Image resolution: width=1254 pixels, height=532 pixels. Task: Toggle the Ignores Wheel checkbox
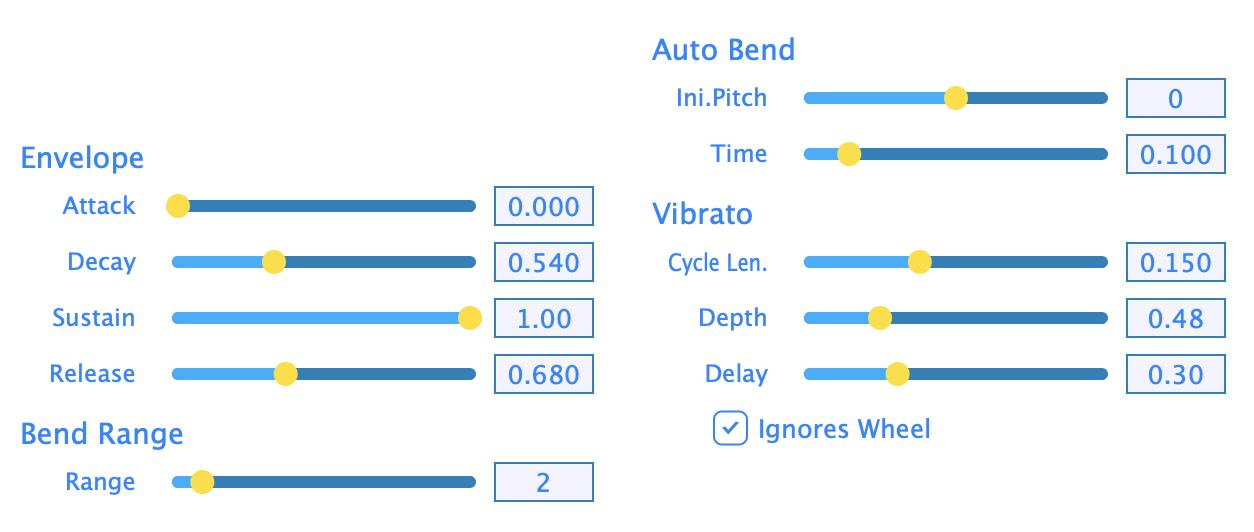[x=730, y=429]
